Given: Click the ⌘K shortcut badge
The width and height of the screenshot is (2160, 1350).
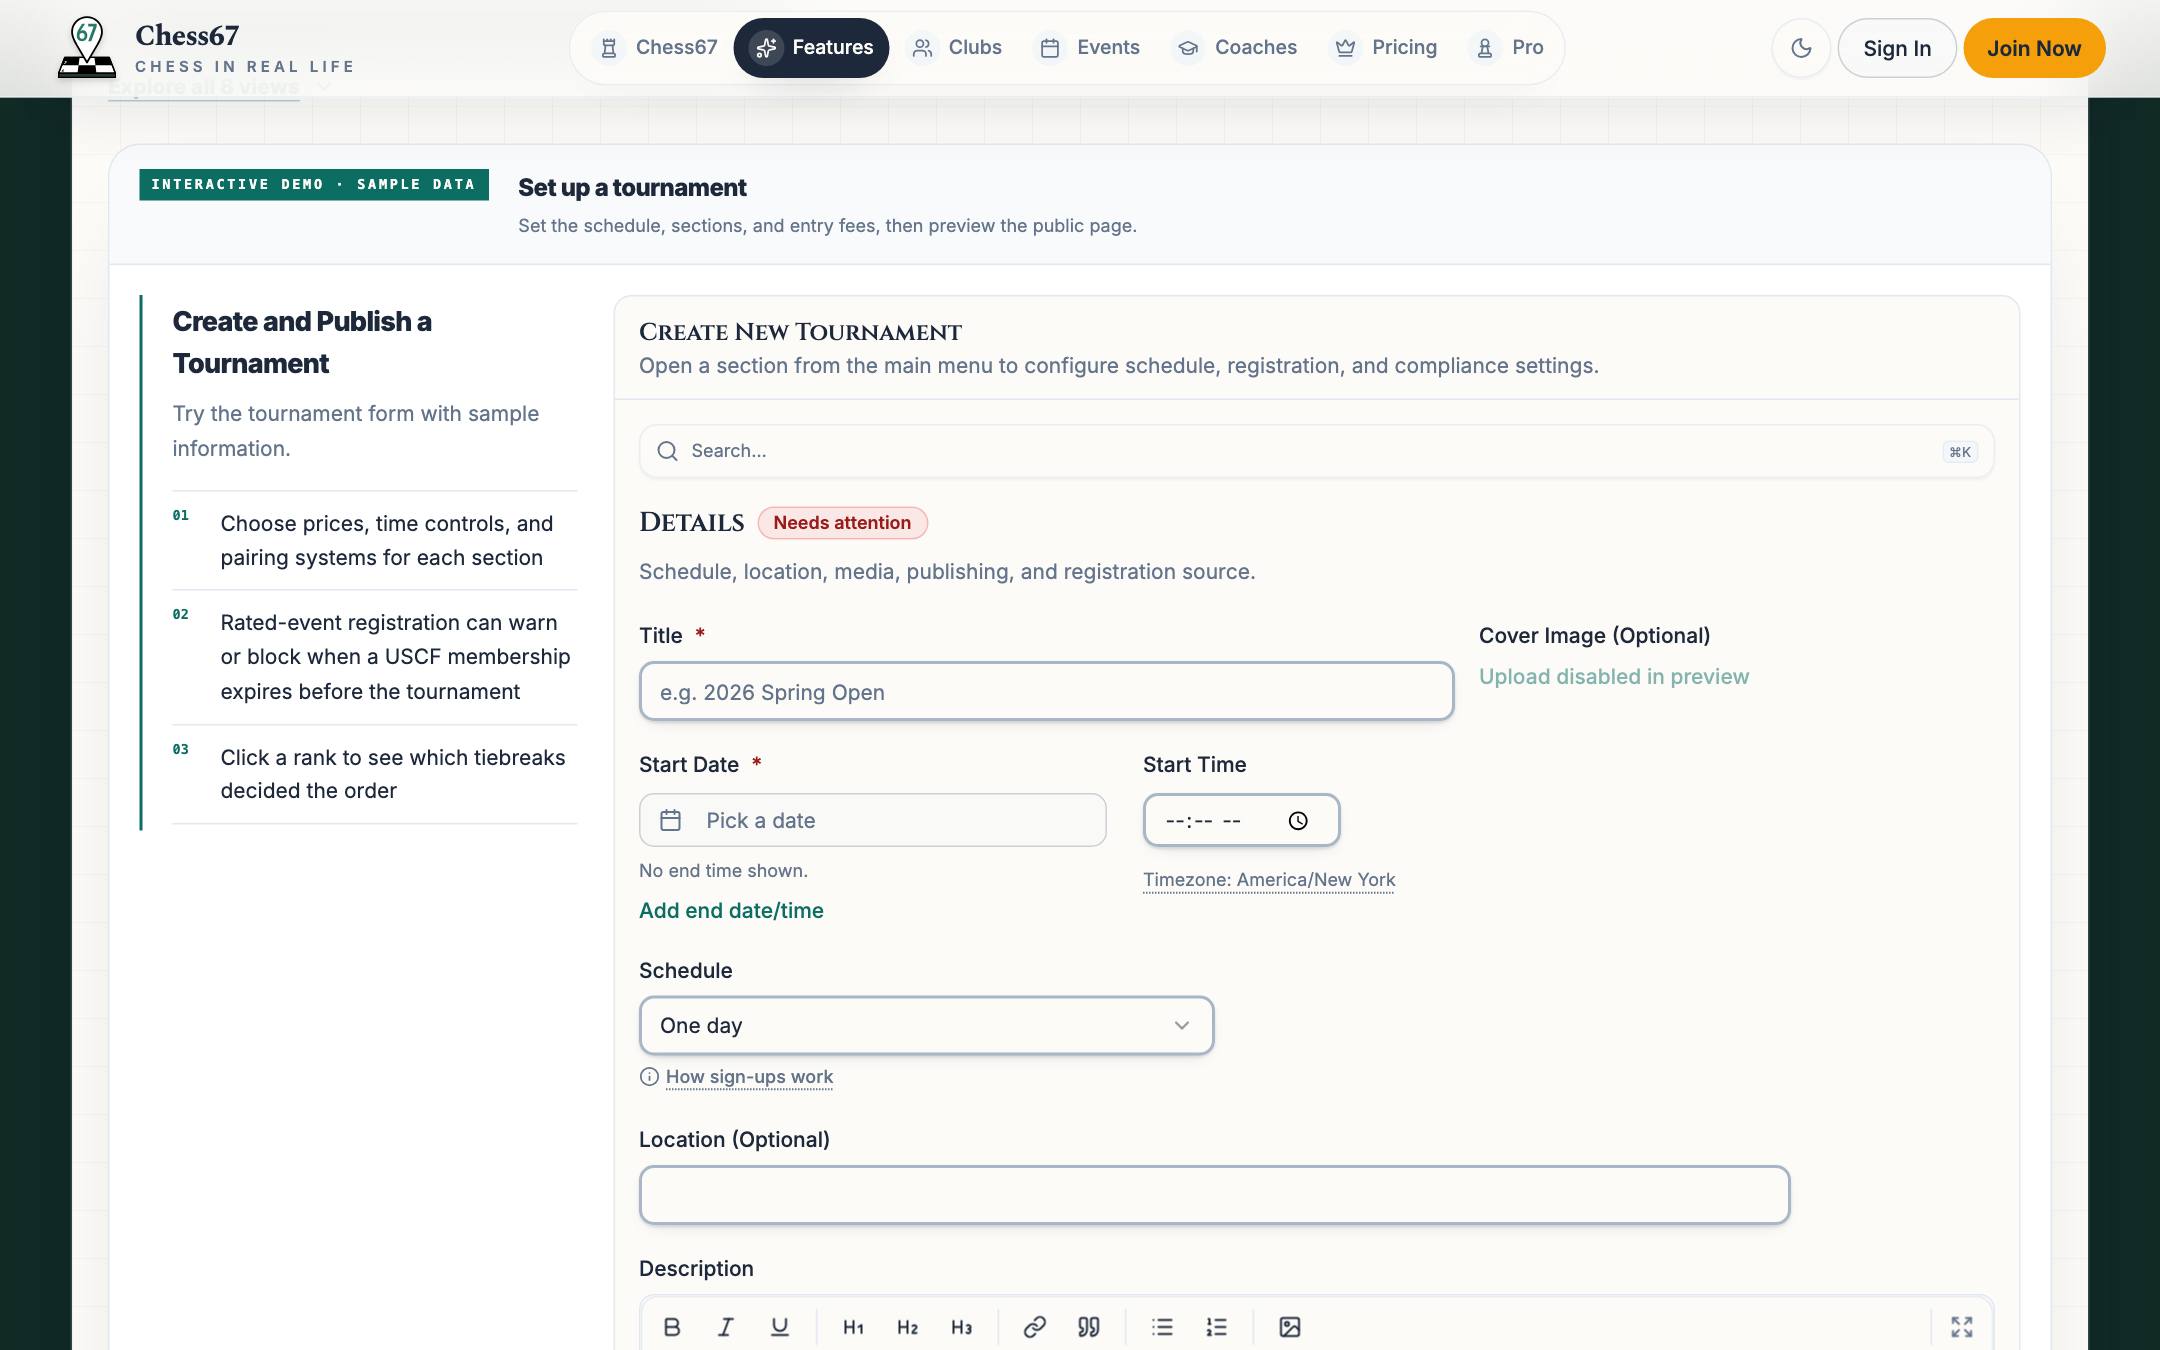Looking at the screenshot, I should 1960,452.
